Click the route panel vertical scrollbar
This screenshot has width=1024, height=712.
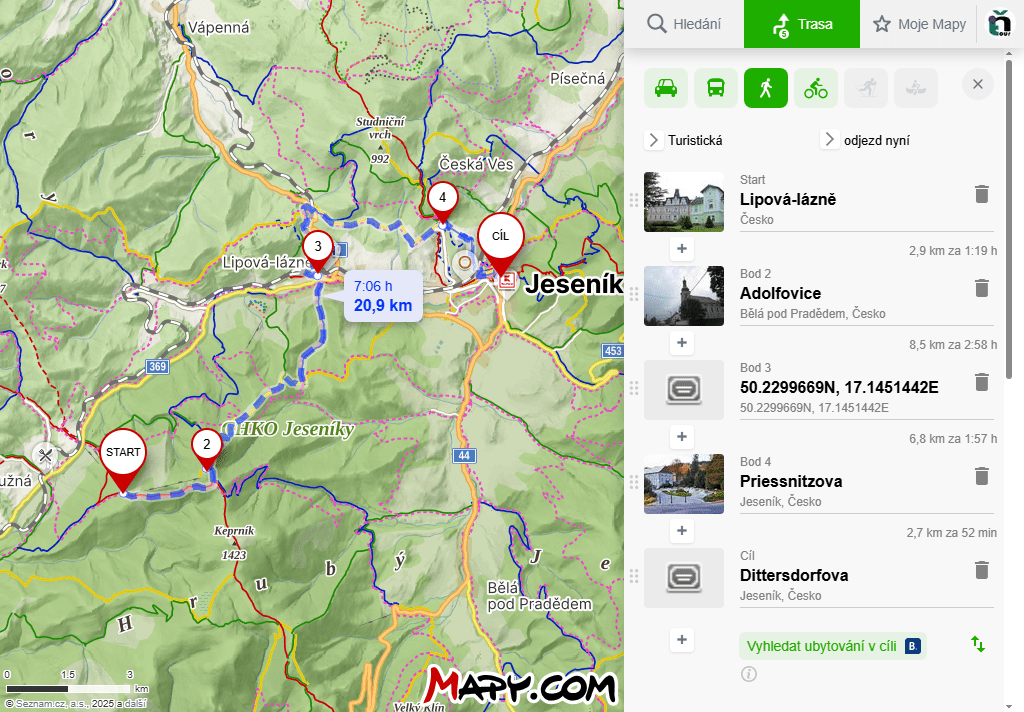(1007, 230)
